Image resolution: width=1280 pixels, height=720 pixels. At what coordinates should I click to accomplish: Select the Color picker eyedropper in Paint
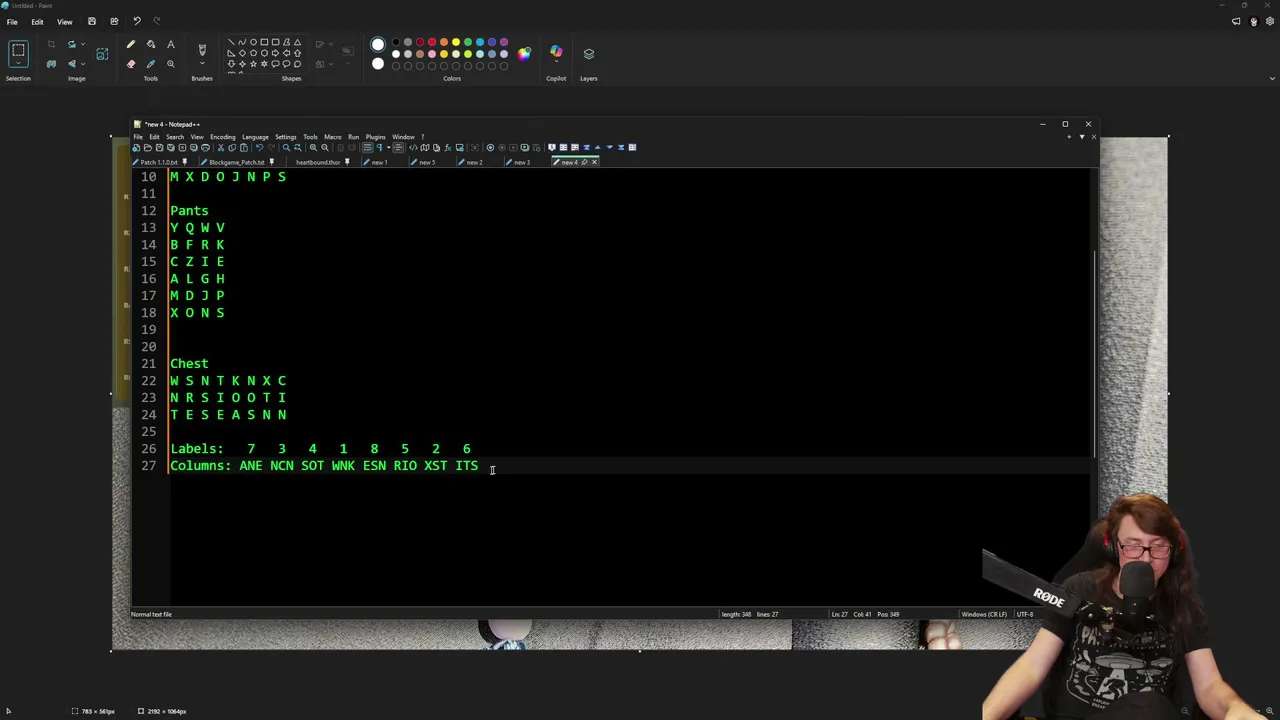click(151, 64)
